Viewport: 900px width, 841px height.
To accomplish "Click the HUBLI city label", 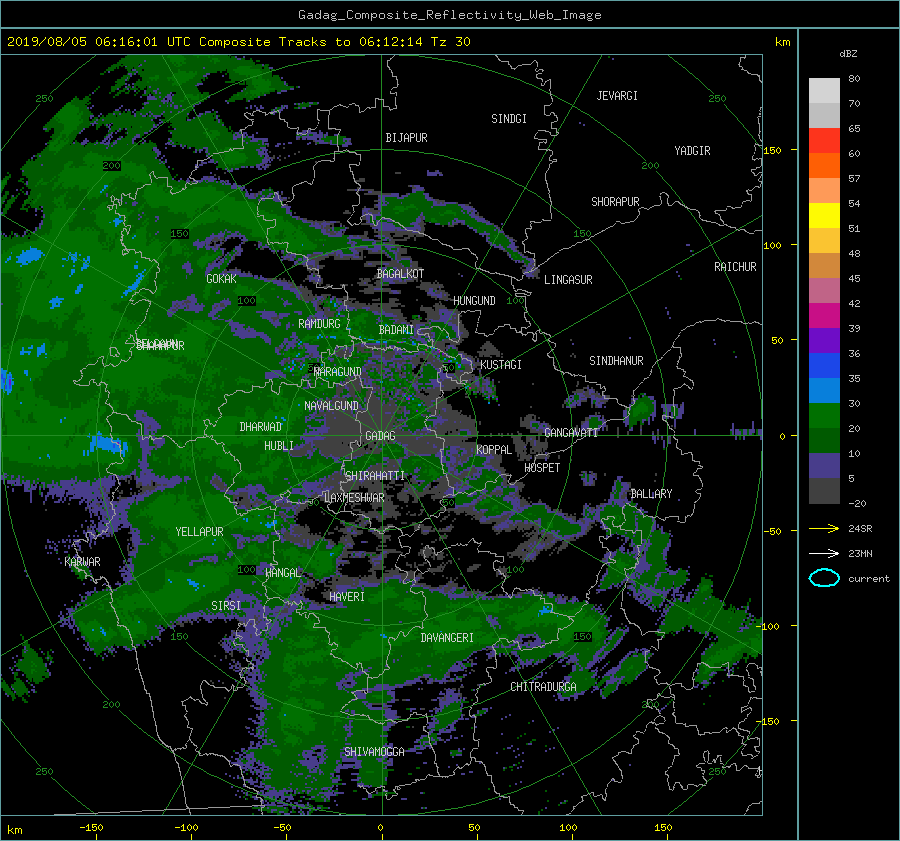I will 279,446.
